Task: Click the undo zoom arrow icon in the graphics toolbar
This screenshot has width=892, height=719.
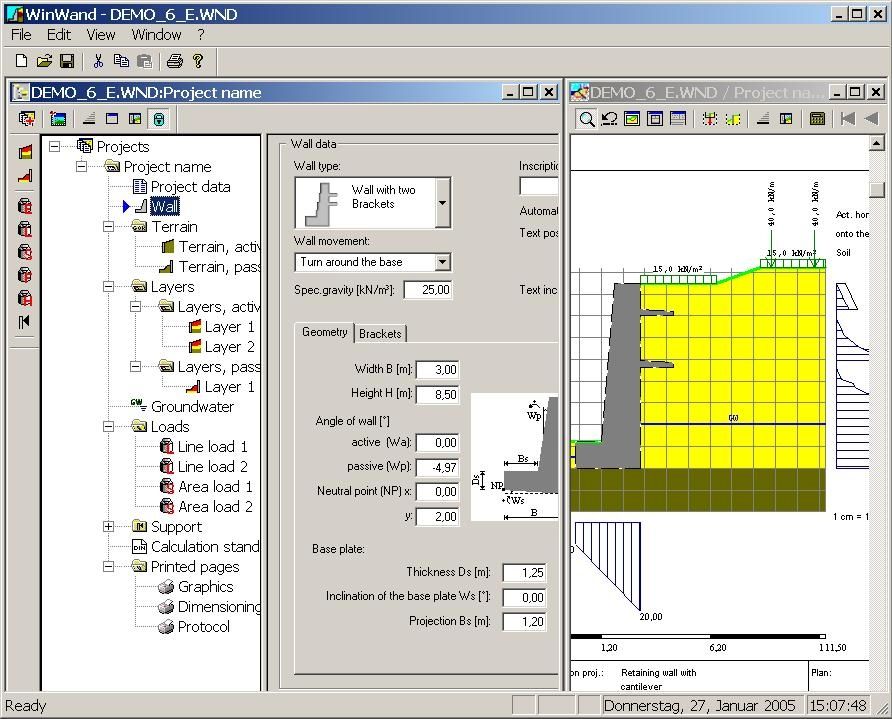Action: (609, 119)
